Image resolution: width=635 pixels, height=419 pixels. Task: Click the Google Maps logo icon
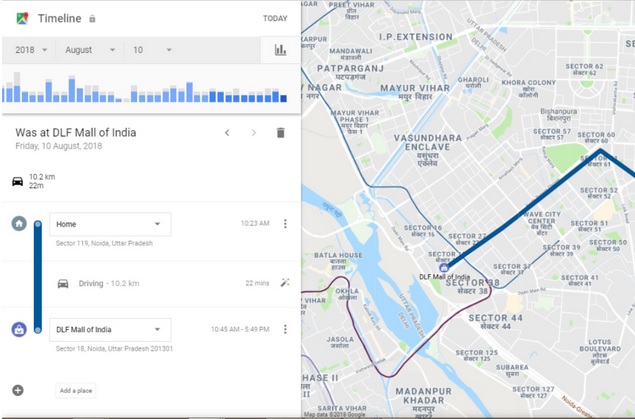(22, 18)
